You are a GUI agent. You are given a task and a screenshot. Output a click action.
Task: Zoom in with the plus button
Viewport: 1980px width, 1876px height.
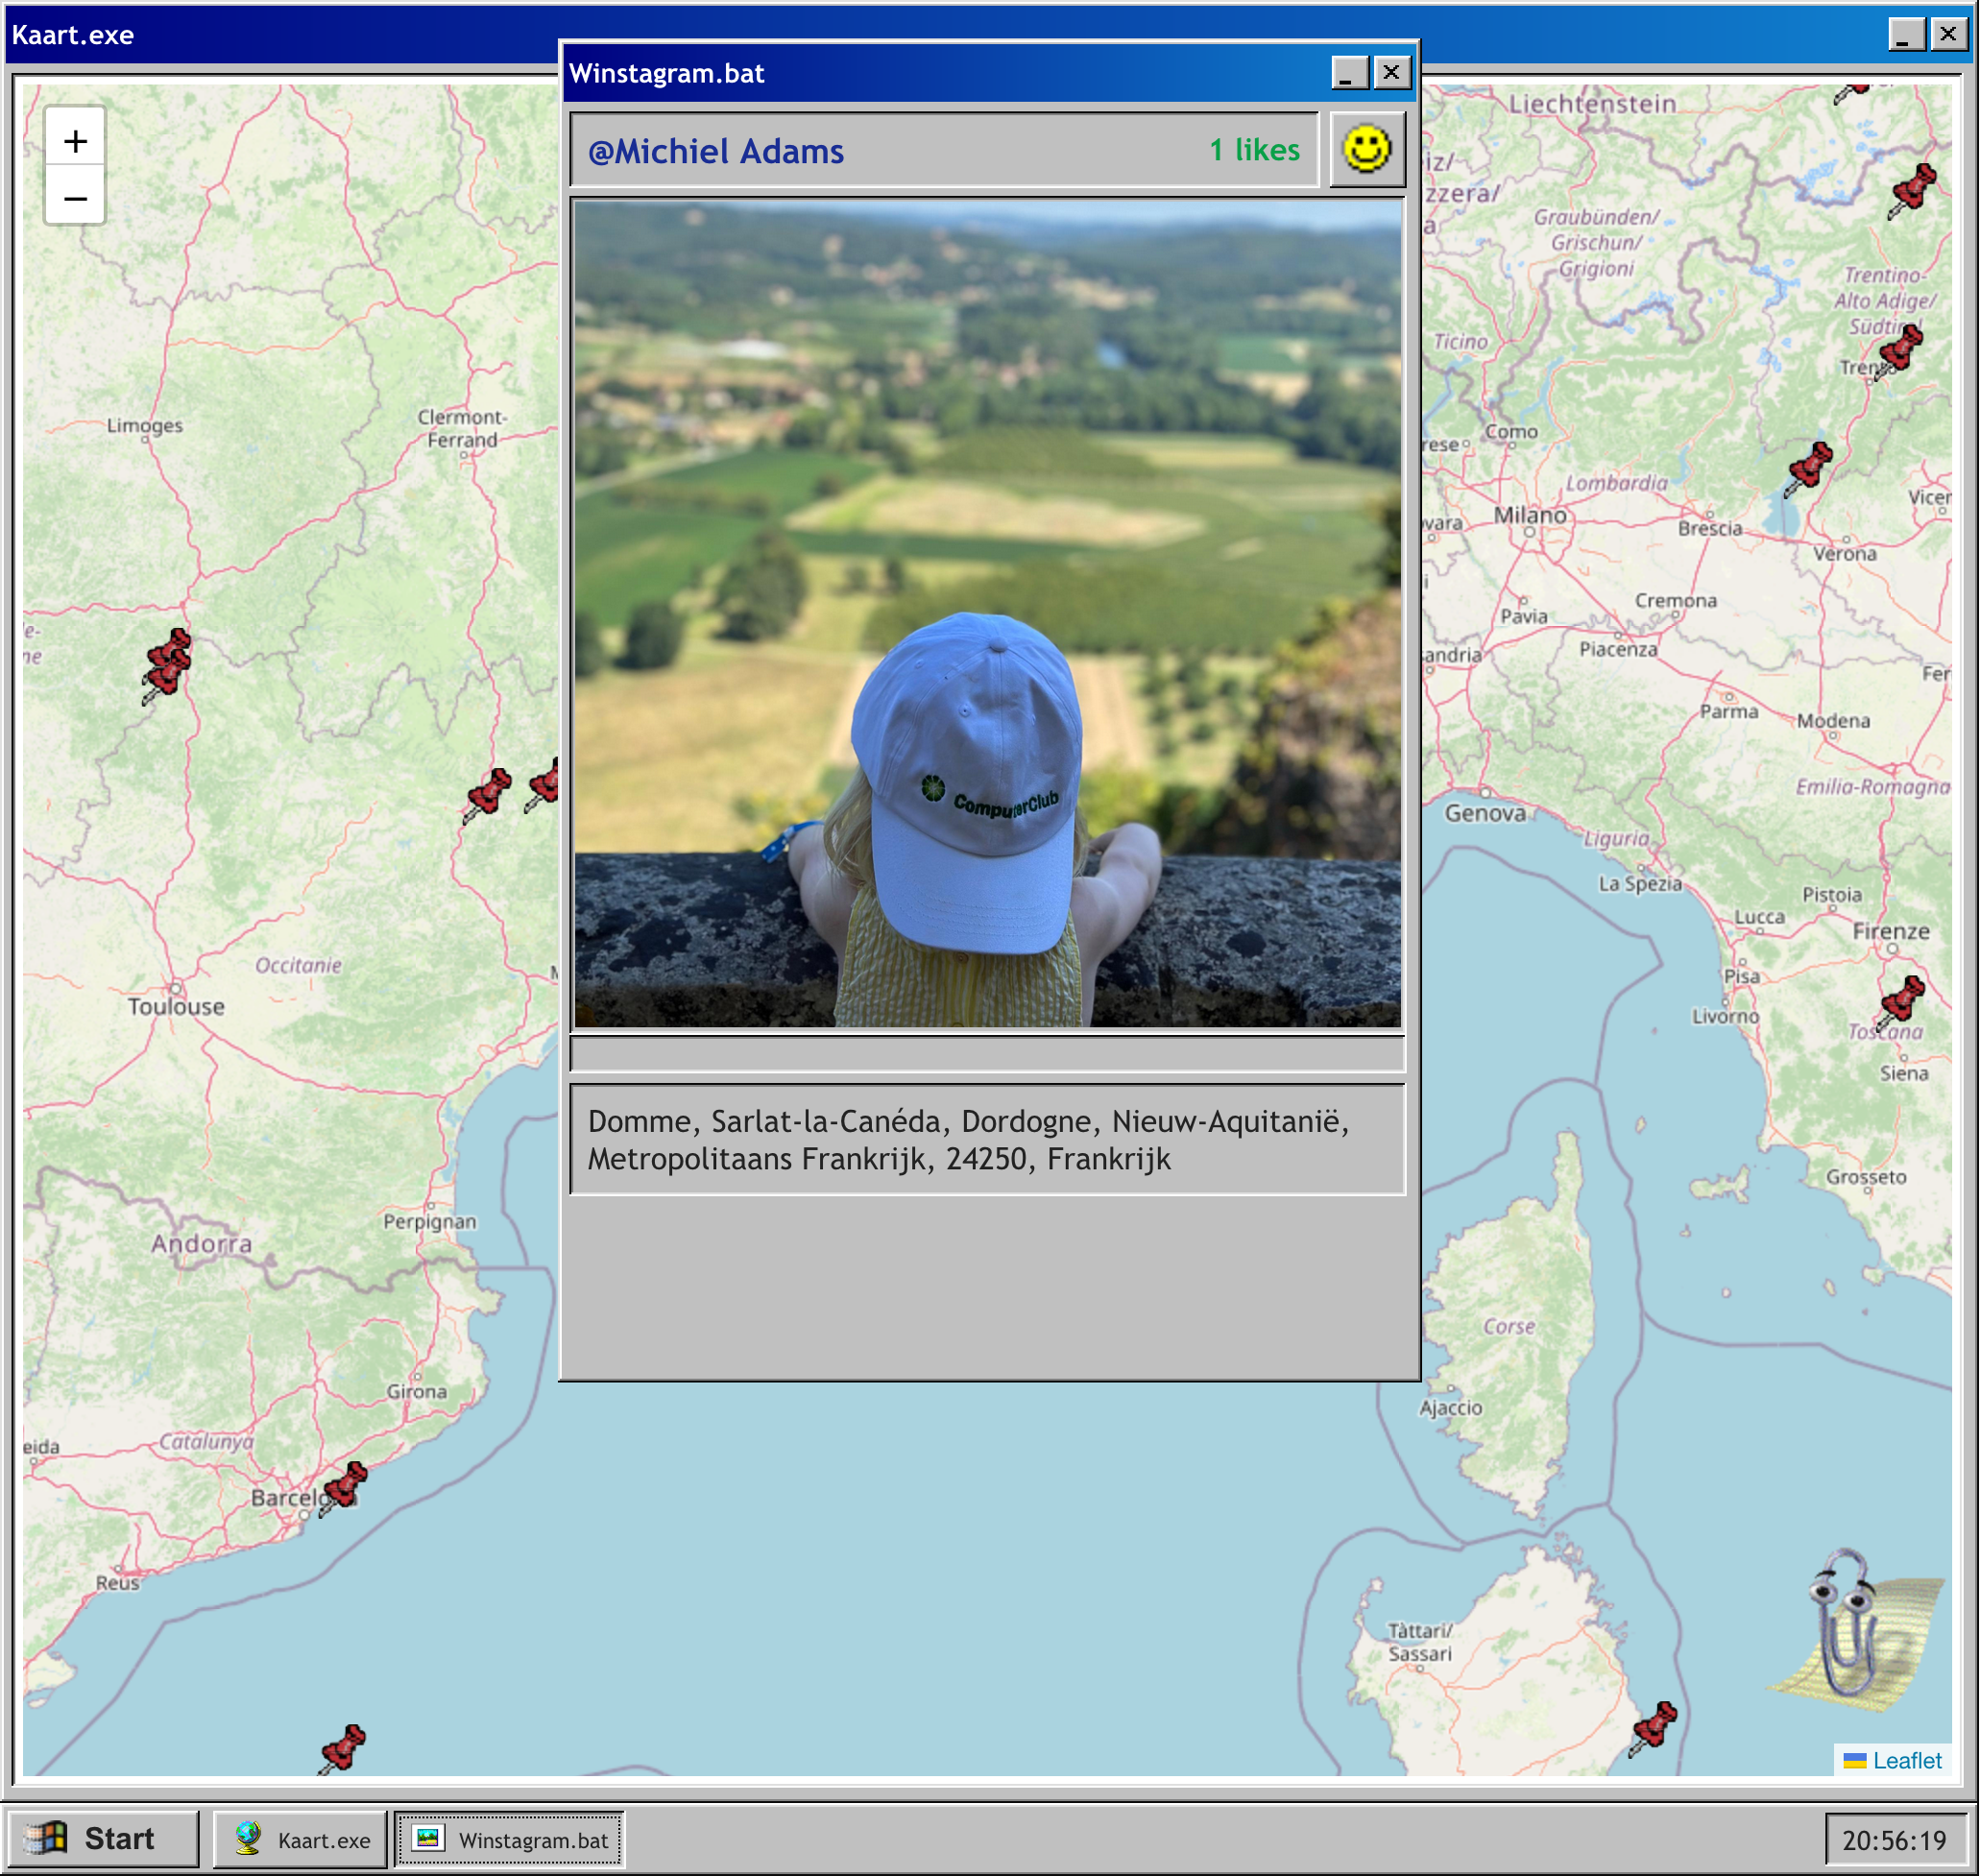pyautogui.click(x=75, y=141)
